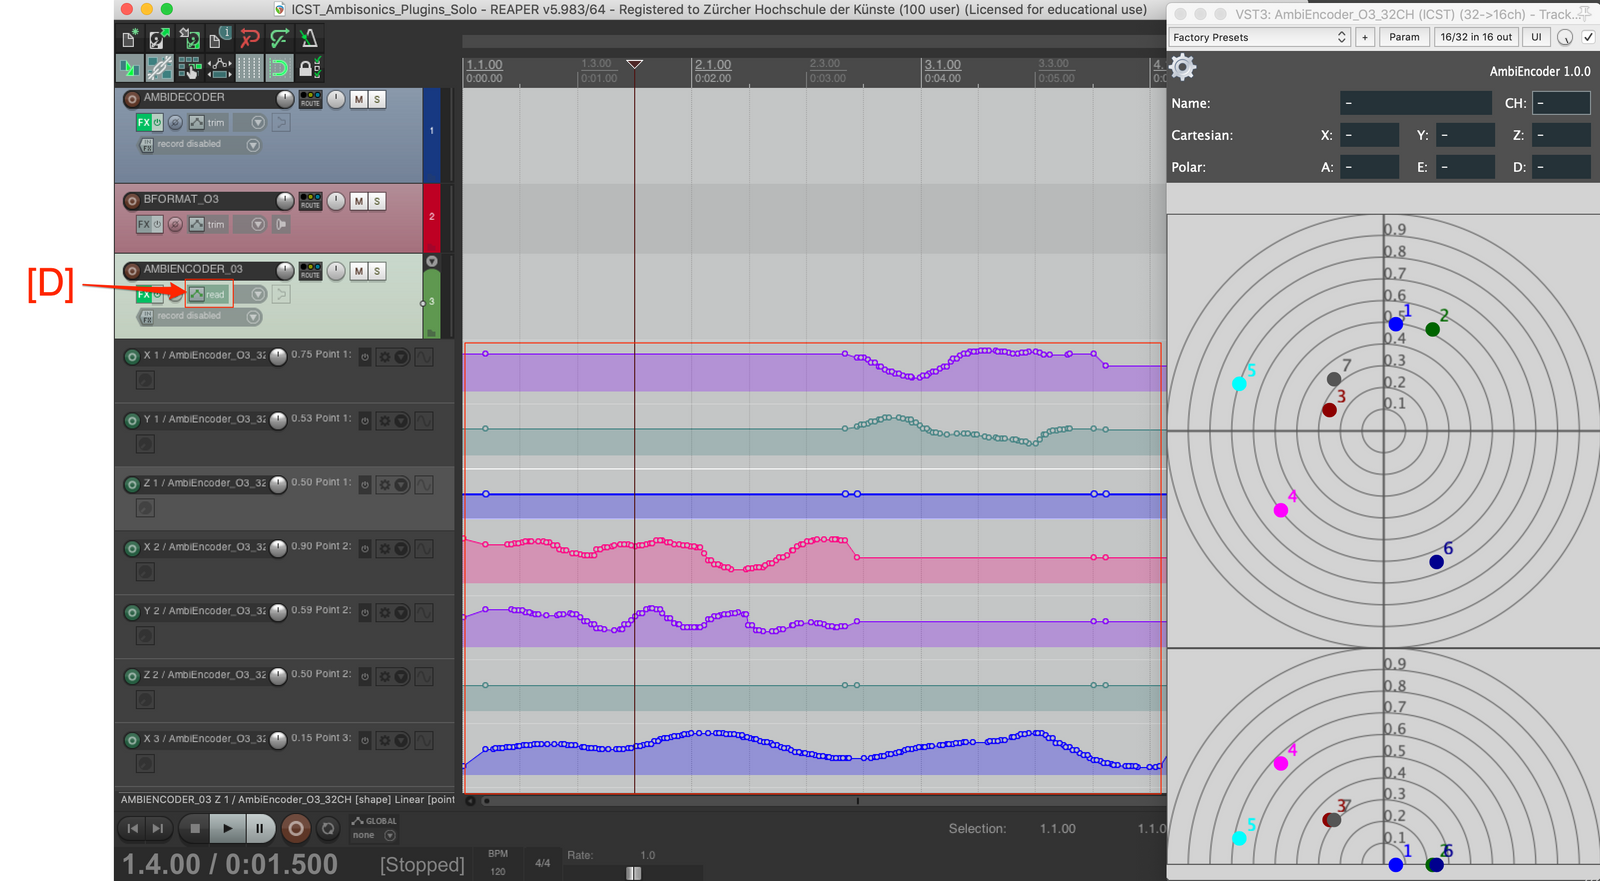
Task: Open FX chain on AMBIDECODER track
Action: click(x=144, y=123)
